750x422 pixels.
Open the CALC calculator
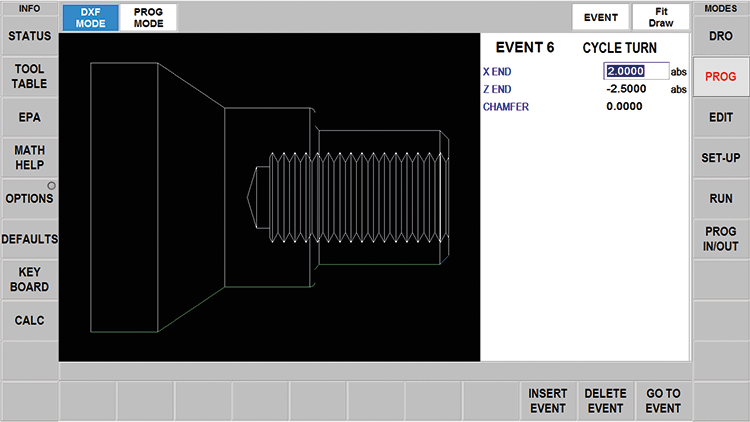pyautogui.click(x=30, y=320)
